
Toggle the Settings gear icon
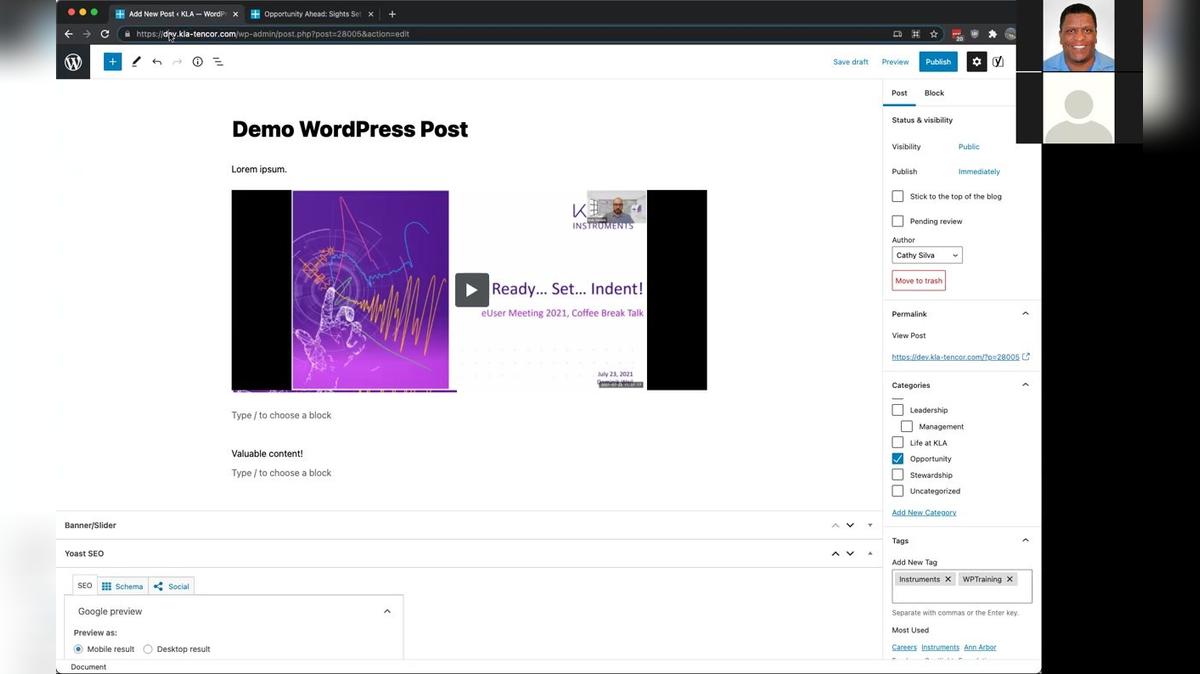(977, 62)
